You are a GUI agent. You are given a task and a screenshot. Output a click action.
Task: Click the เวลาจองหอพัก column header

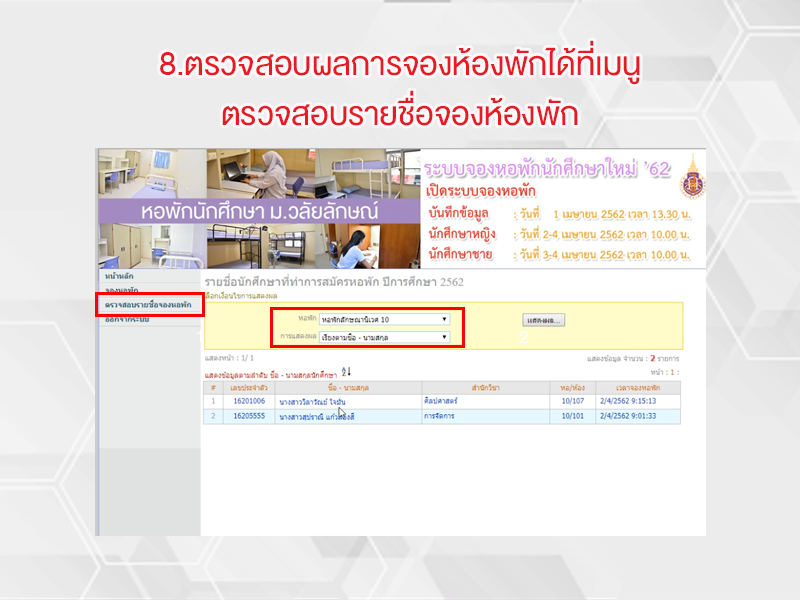tap(639, 386)
